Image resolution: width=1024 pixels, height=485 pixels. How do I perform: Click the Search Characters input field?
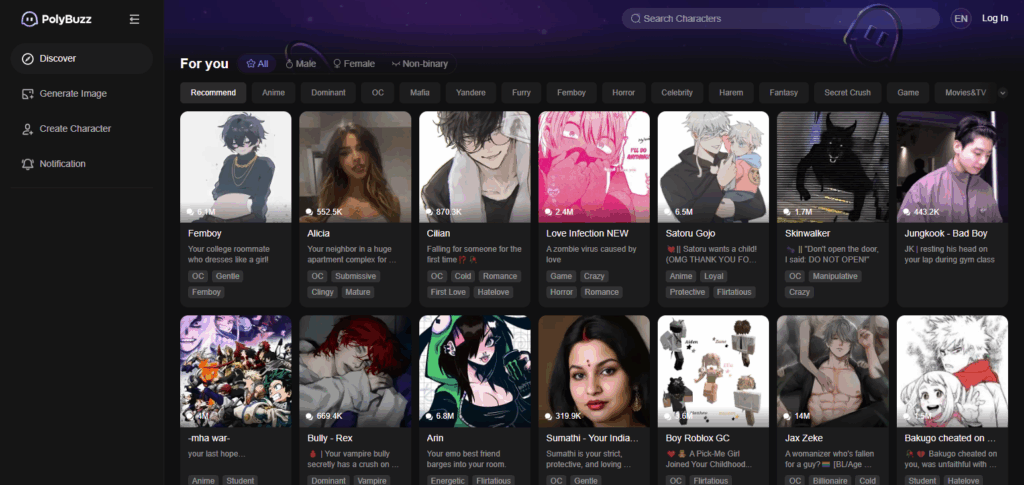(x=780, y=19)
